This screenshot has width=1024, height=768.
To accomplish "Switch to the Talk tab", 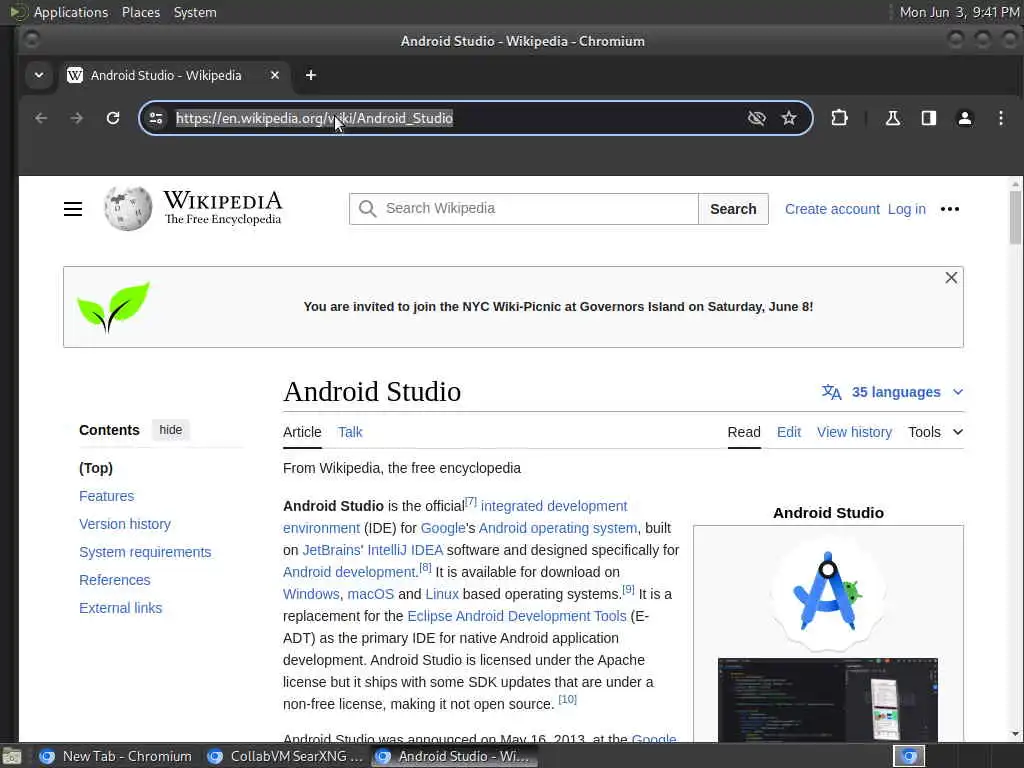I will 350,432.
